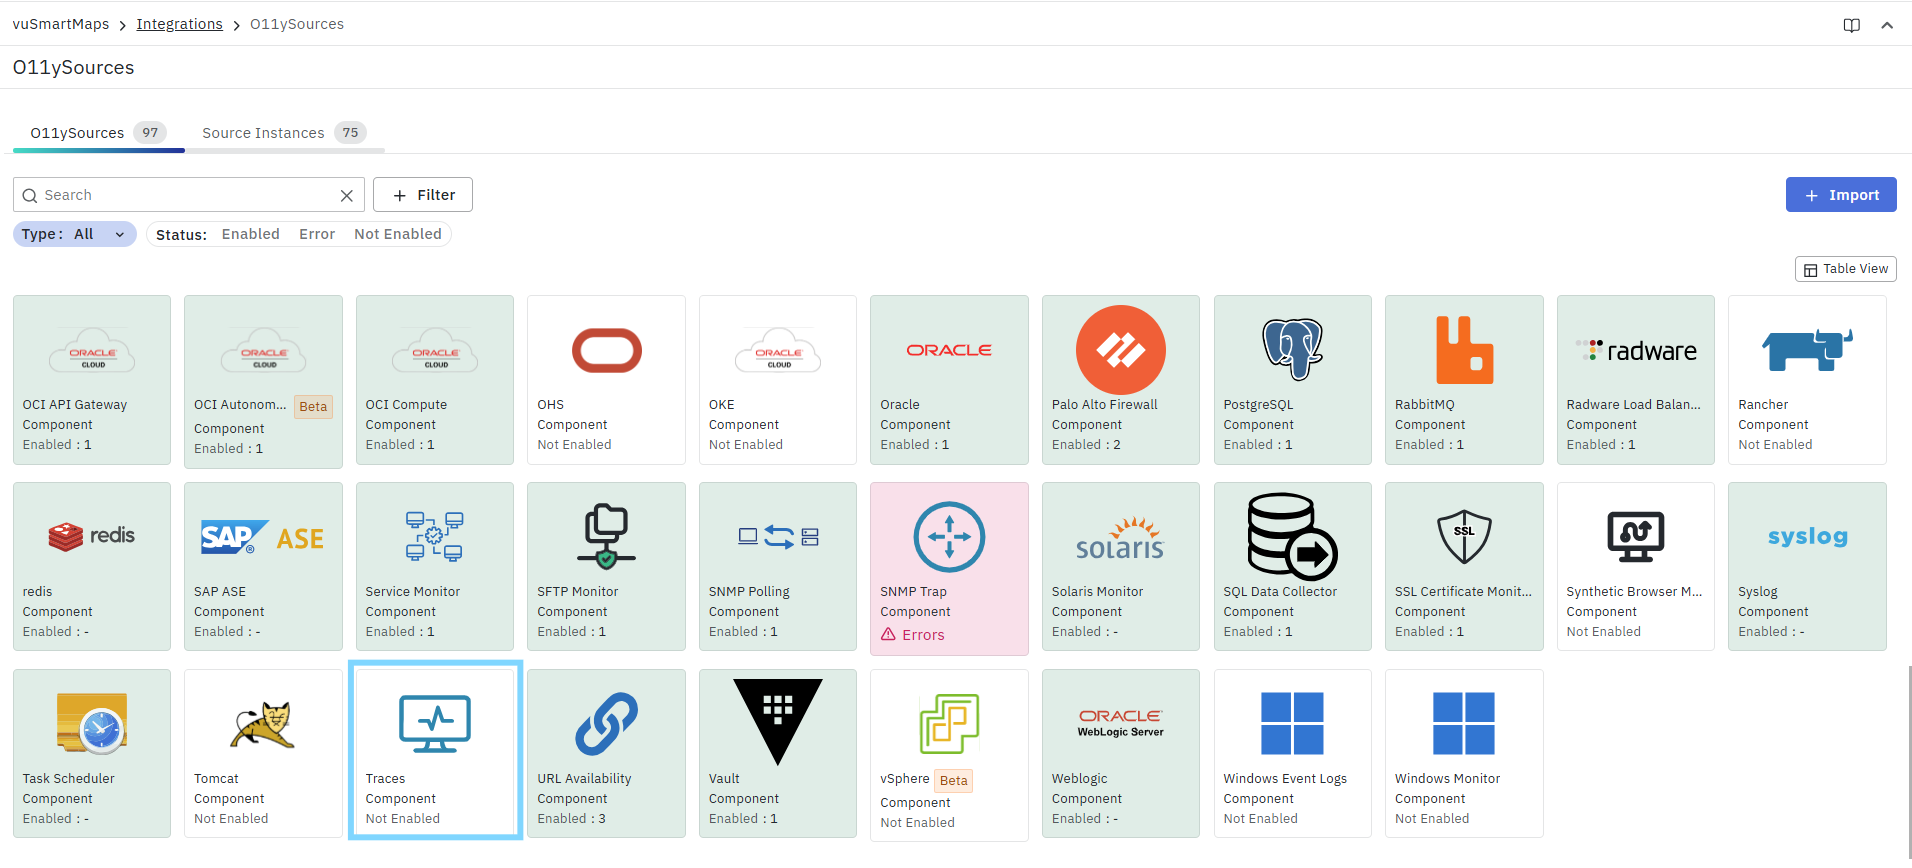Open the PostgreSQL elephant icon

click(x=1292, y=350)
